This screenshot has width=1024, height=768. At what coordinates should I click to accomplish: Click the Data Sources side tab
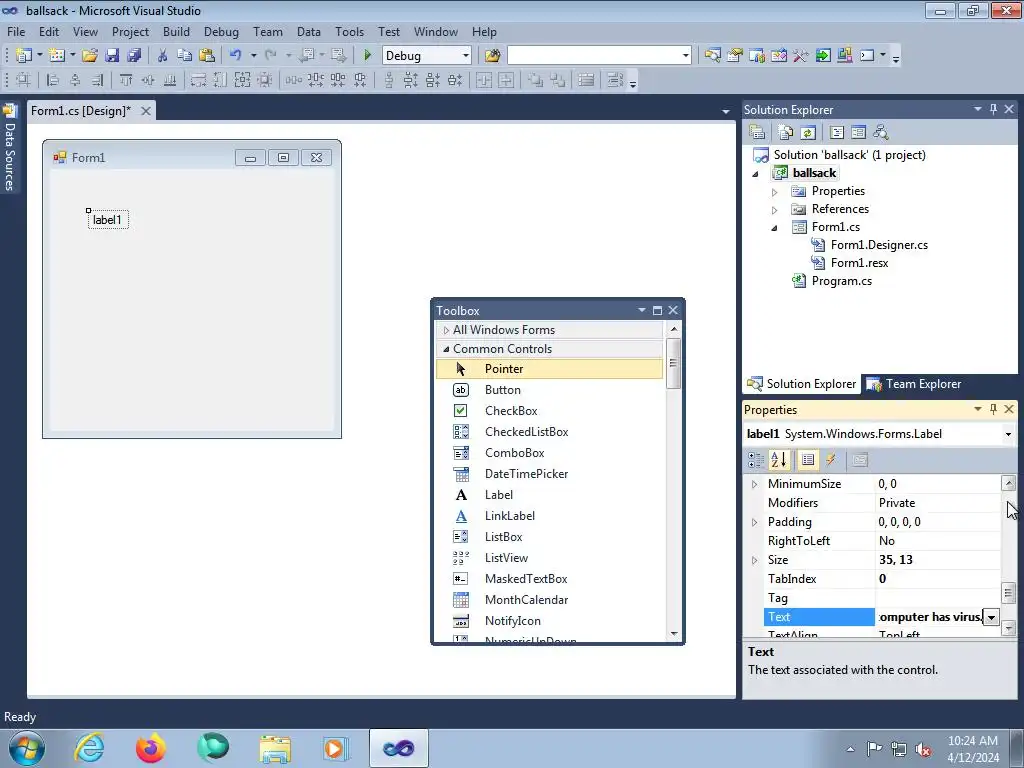coord(9,148)
